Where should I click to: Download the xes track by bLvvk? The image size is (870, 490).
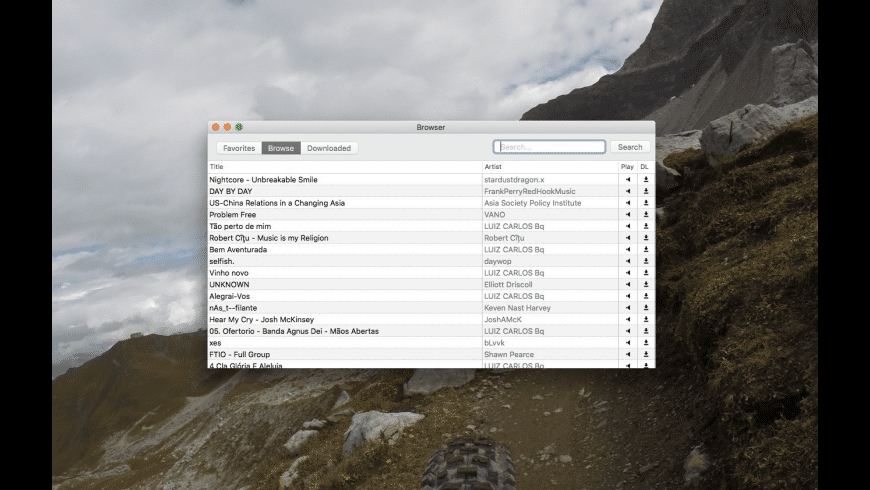[x=646, y=342]
